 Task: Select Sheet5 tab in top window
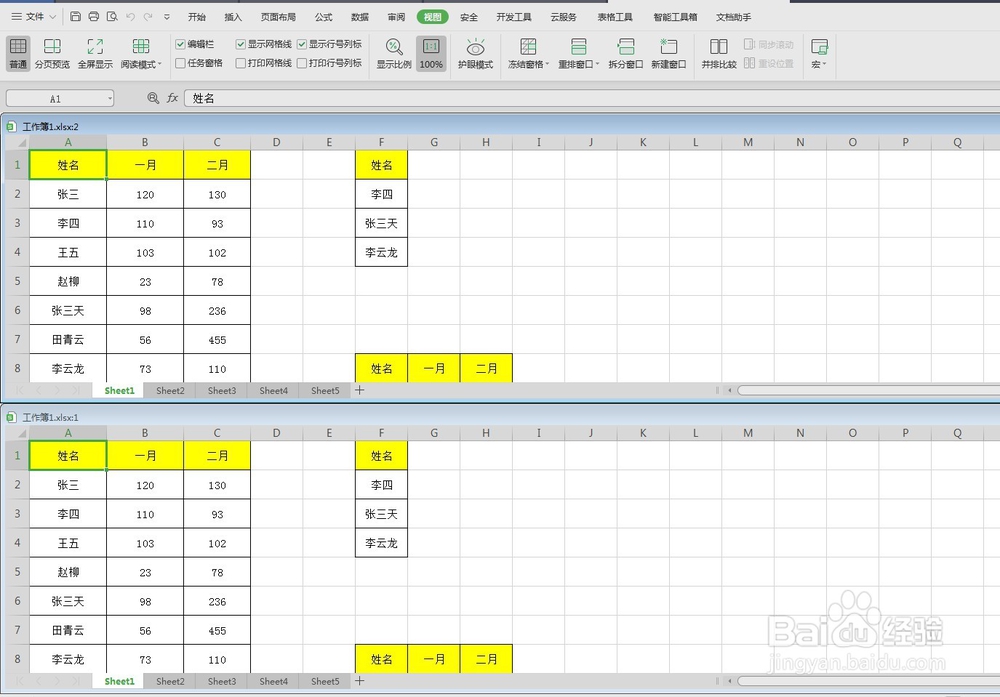(x=325, y=390)
